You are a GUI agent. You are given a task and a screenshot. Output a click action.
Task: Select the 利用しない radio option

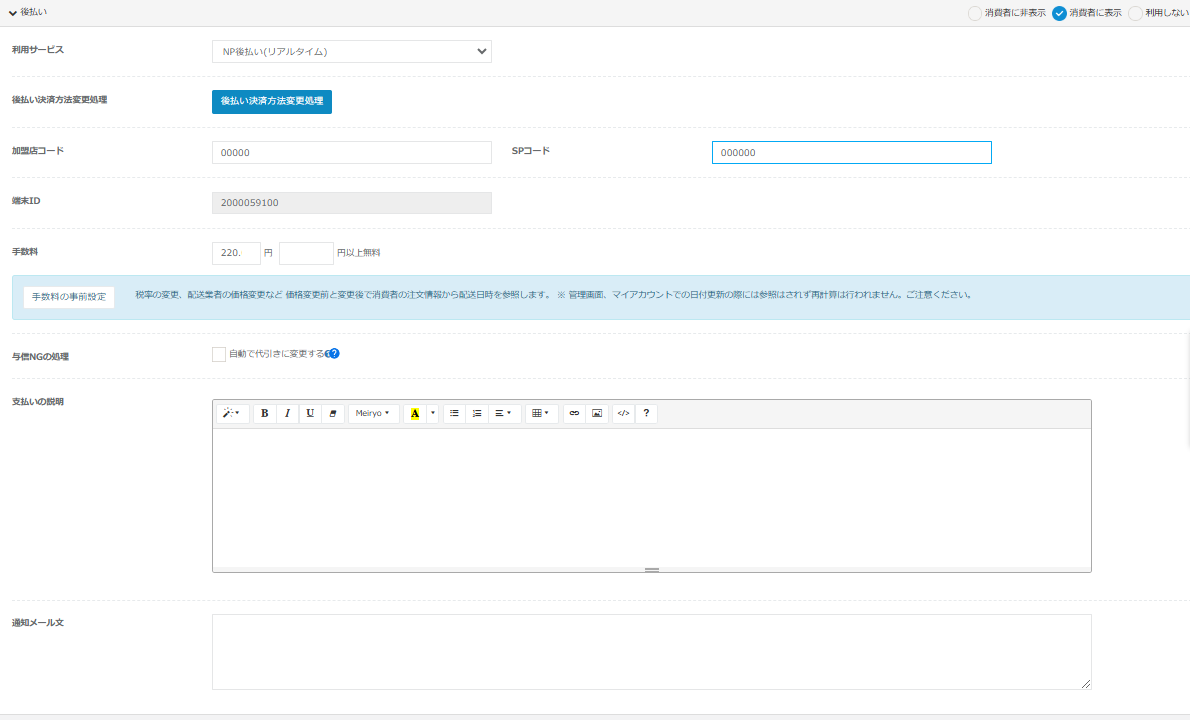pyautogui.click(x=1135, y=13)
